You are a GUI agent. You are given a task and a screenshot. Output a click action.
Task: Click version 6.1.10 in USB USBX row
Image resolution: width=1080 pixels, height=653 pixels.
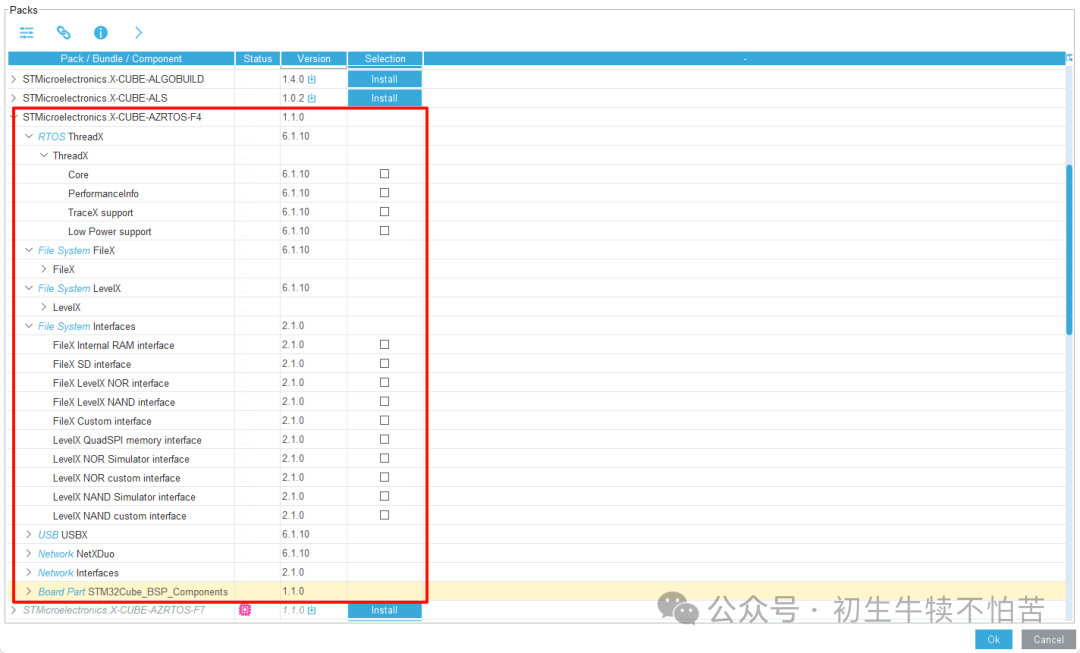click(295, 535)
